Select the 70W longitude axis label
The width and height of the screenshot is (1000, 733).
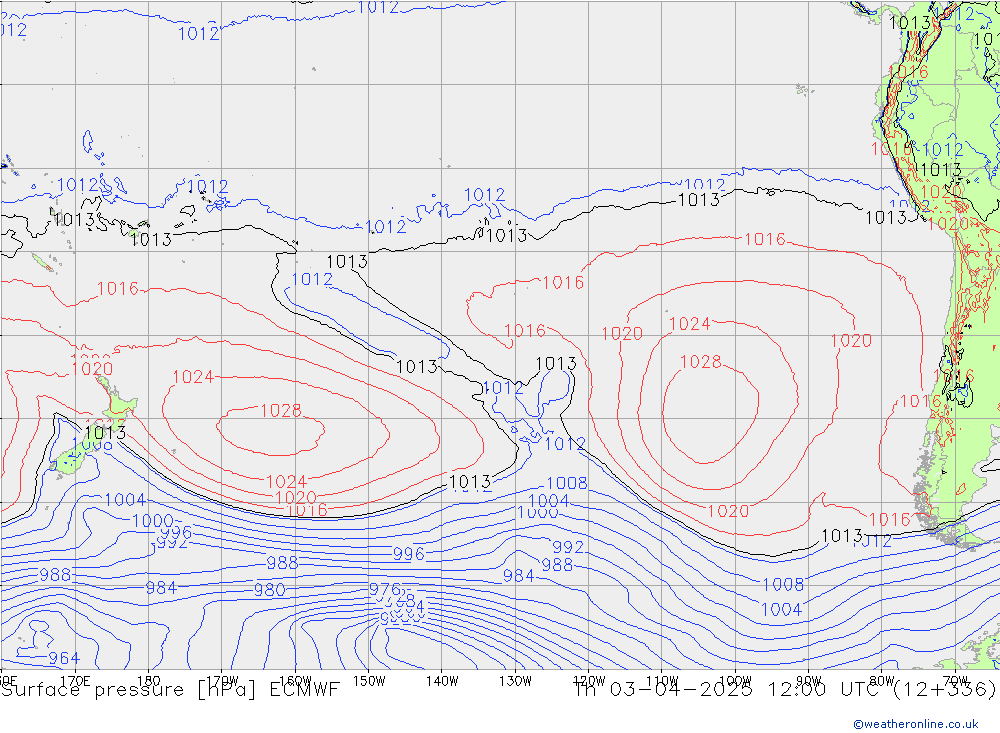click(x=955, y=681)
